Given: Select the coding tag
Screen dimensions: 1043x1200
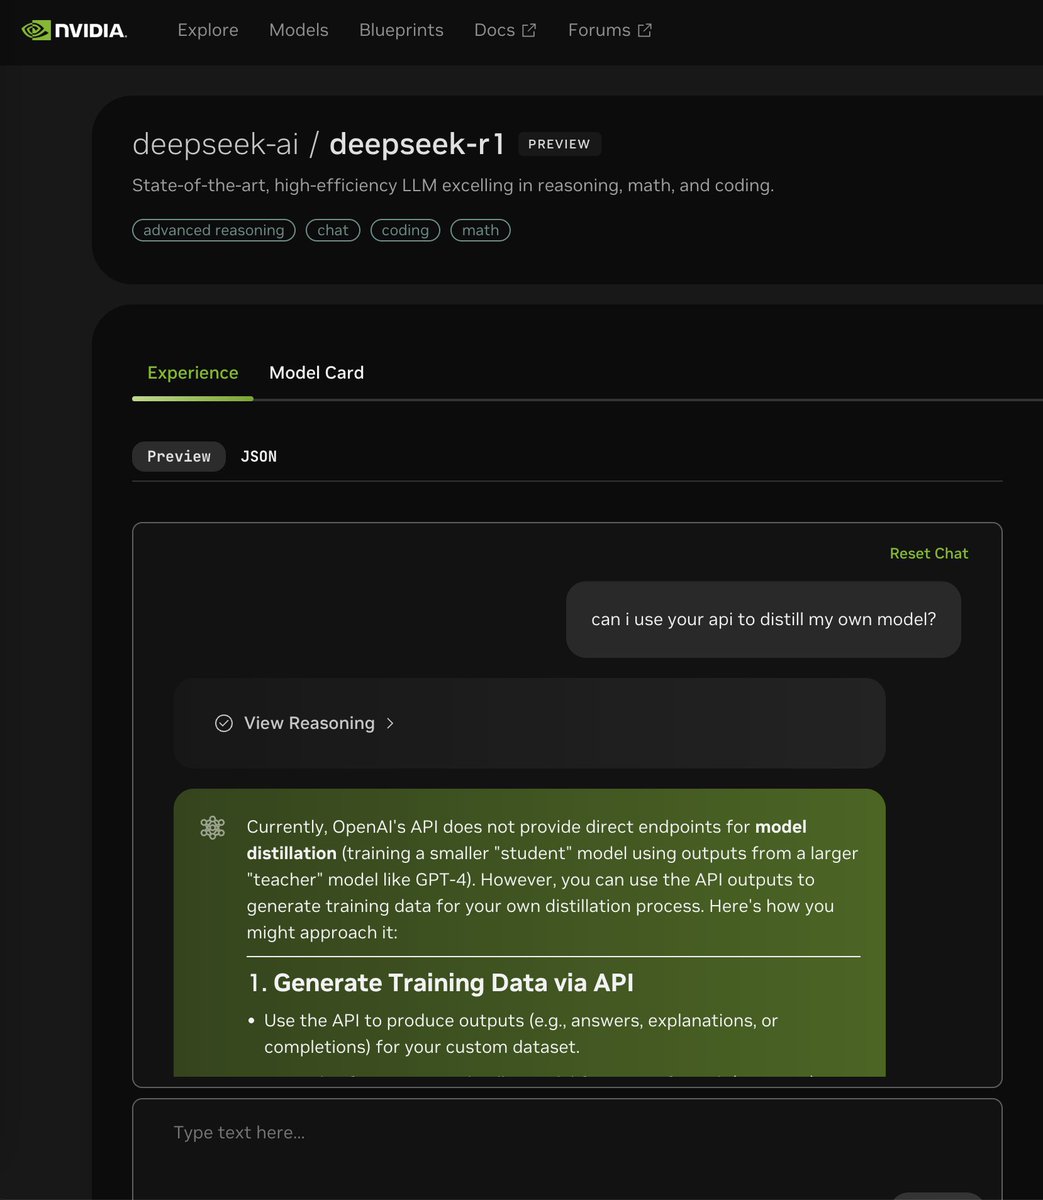Looking at the screenshot, I should 405,230.
